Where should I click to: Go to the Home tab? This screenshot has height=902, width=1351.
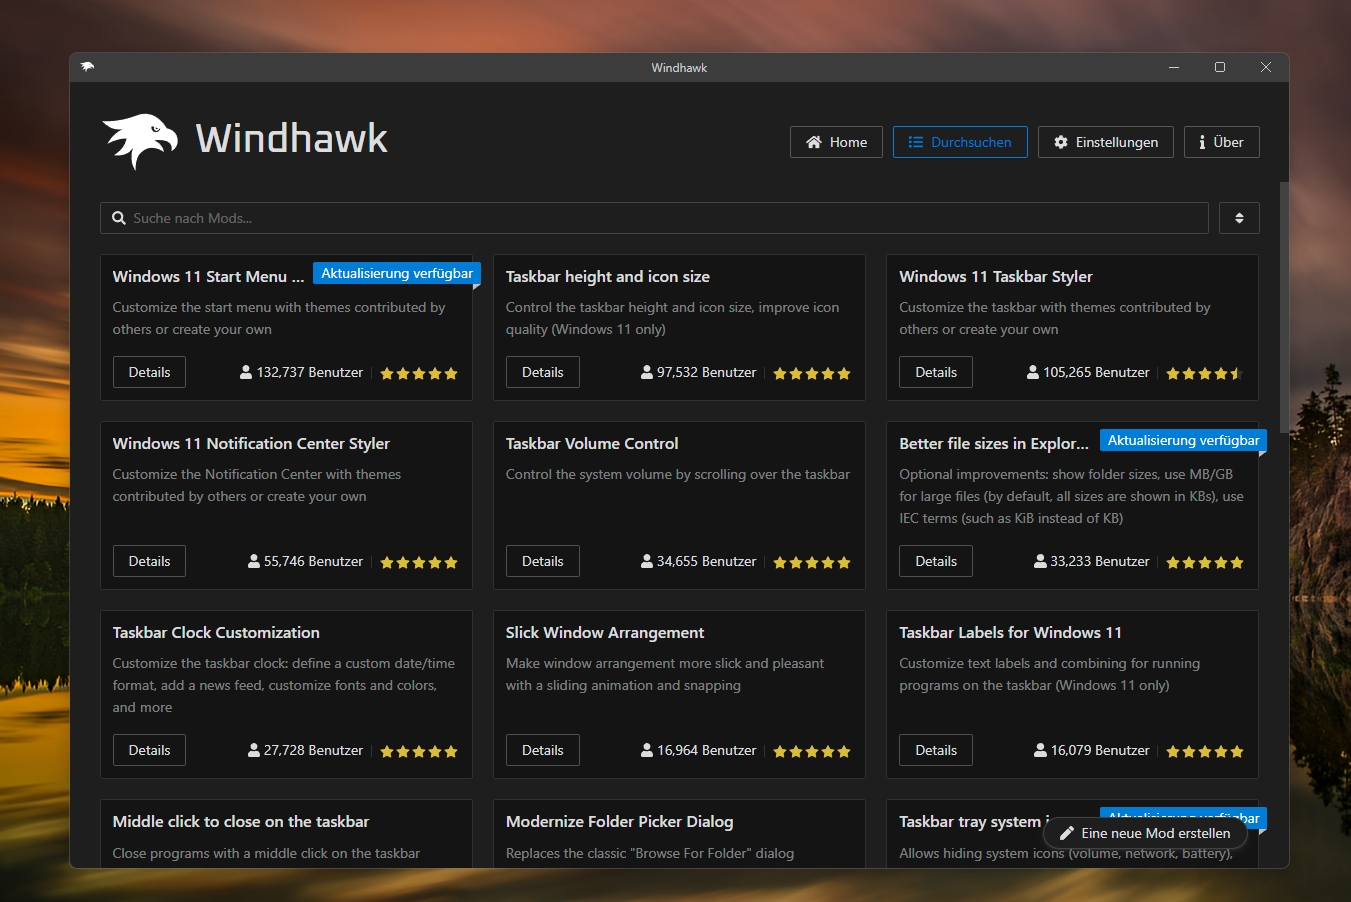pos(836,142)
